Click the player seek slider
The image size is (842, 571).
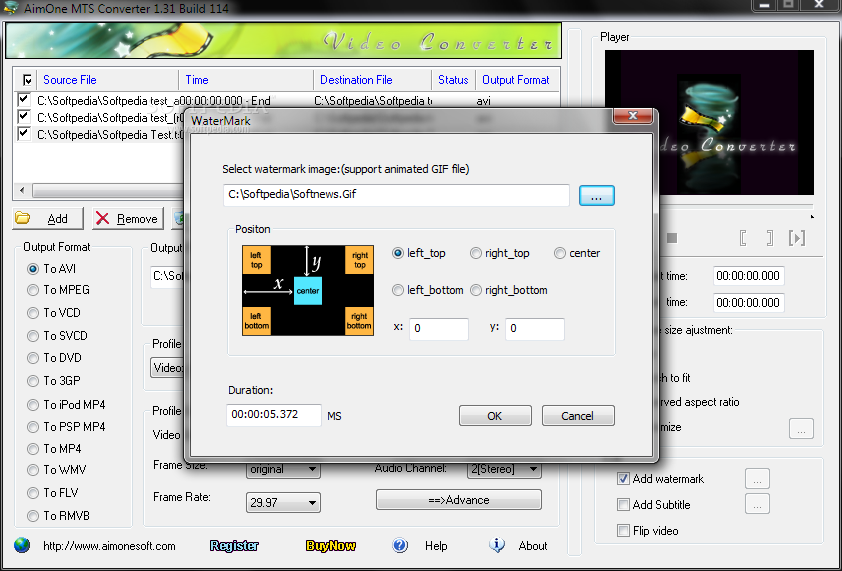coord(736,206)
